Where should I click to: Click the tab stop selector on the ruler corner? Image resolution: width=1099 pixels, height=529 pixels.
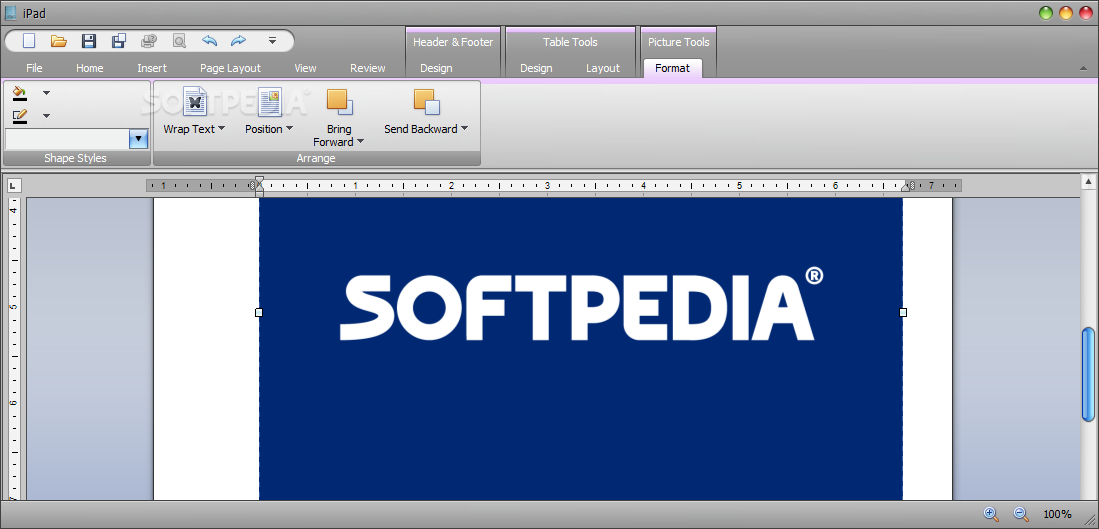(14, 186)
